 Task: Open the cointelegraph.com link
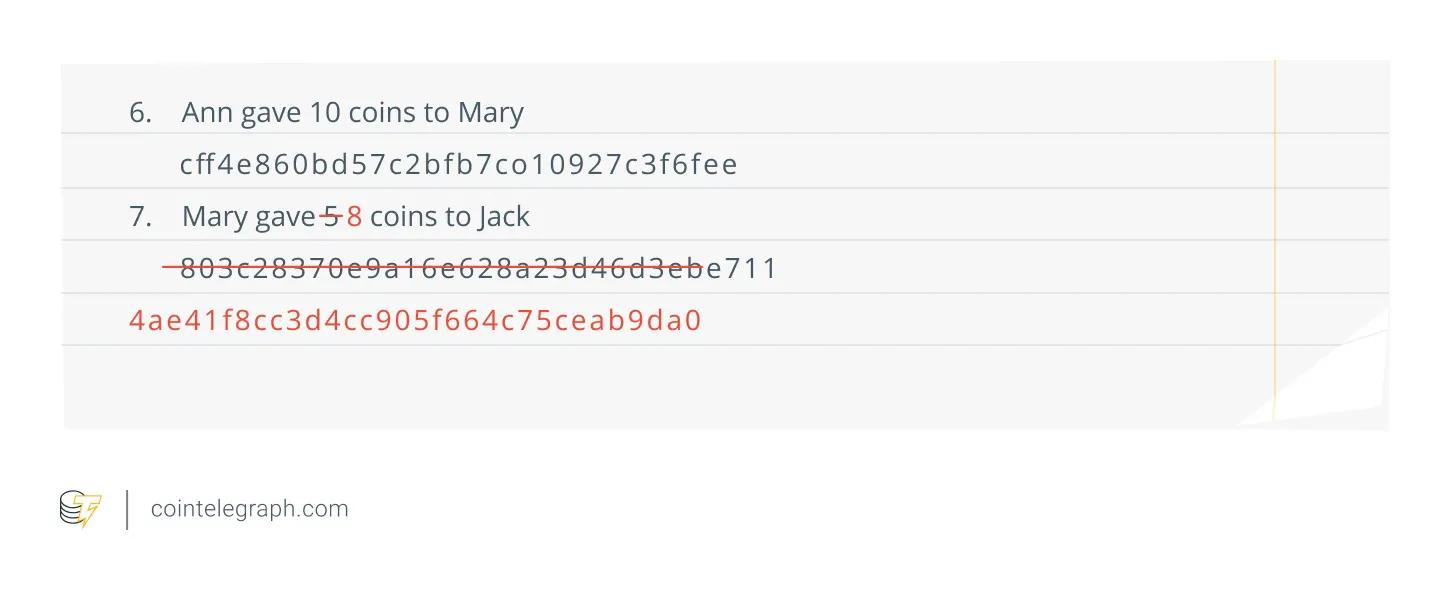point(250,509)
